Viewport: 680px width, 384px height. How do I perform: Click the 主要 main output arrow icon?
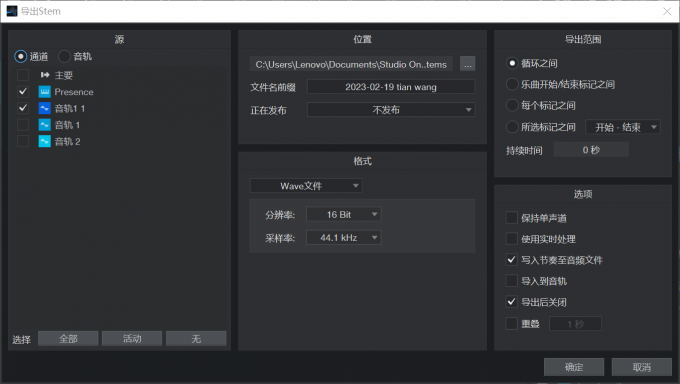(x=45, y=75)
